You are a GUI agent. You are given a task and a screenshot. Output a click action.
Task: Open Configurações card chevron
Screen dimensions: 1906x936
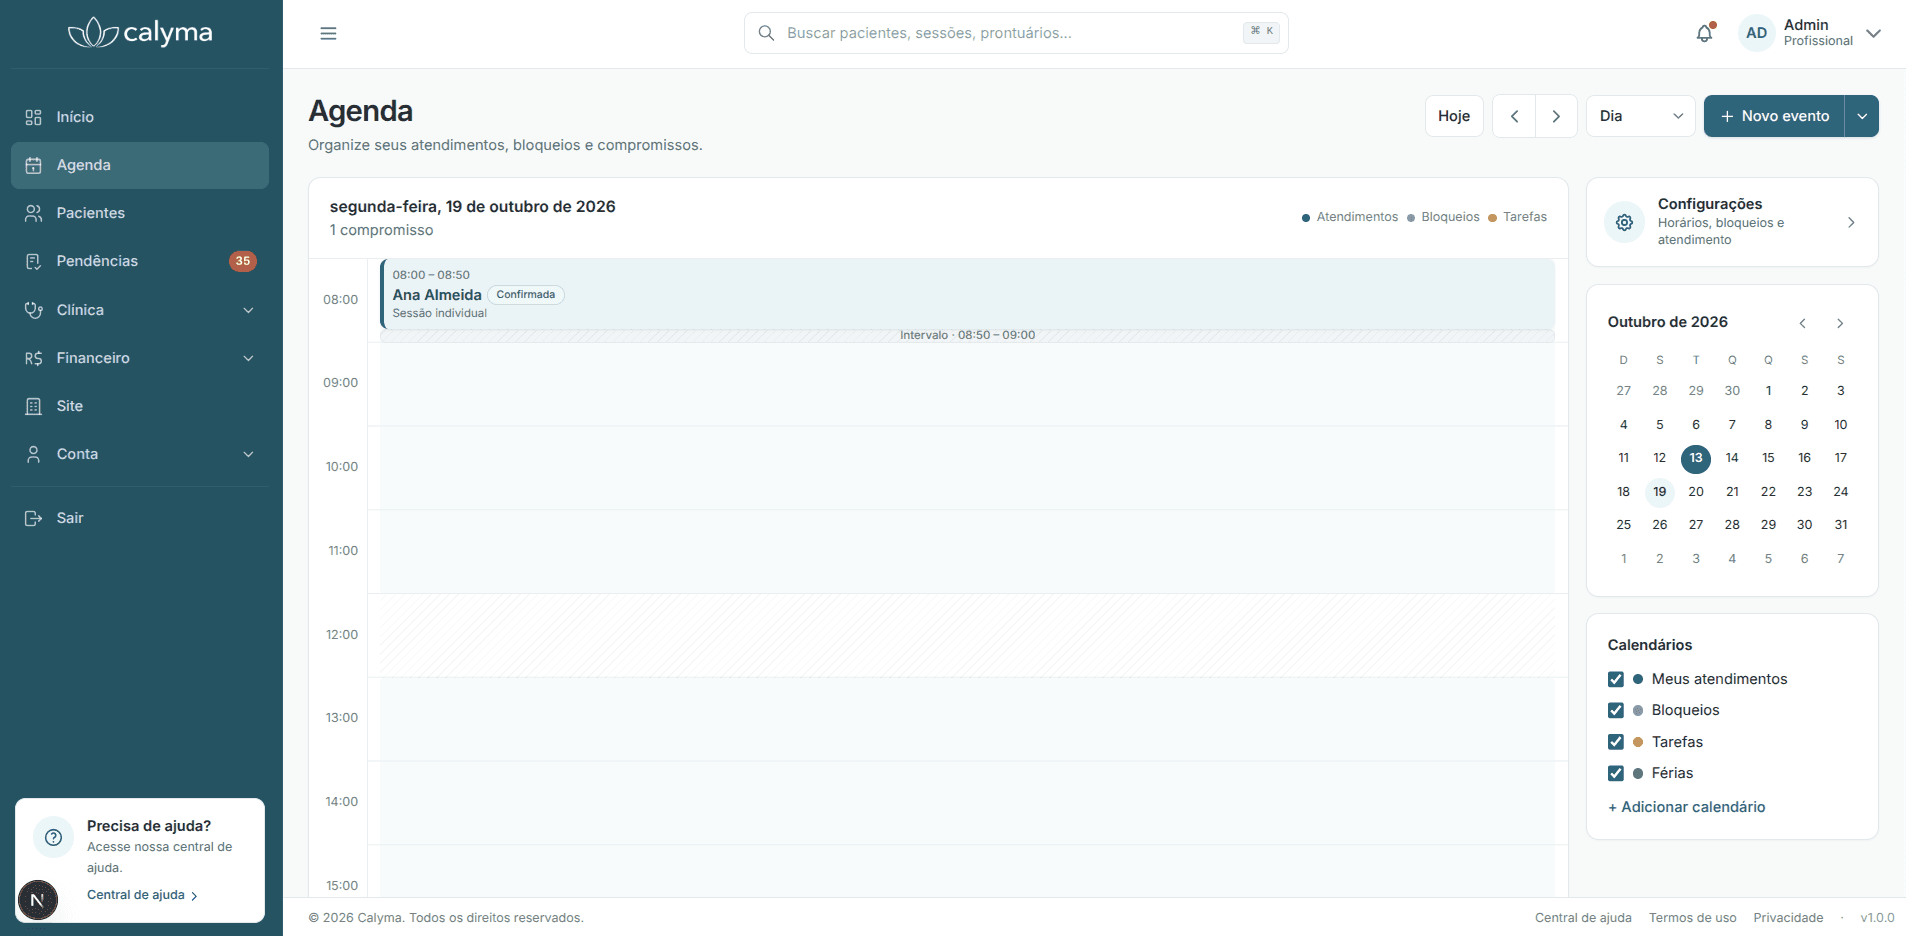(1851, 222)
